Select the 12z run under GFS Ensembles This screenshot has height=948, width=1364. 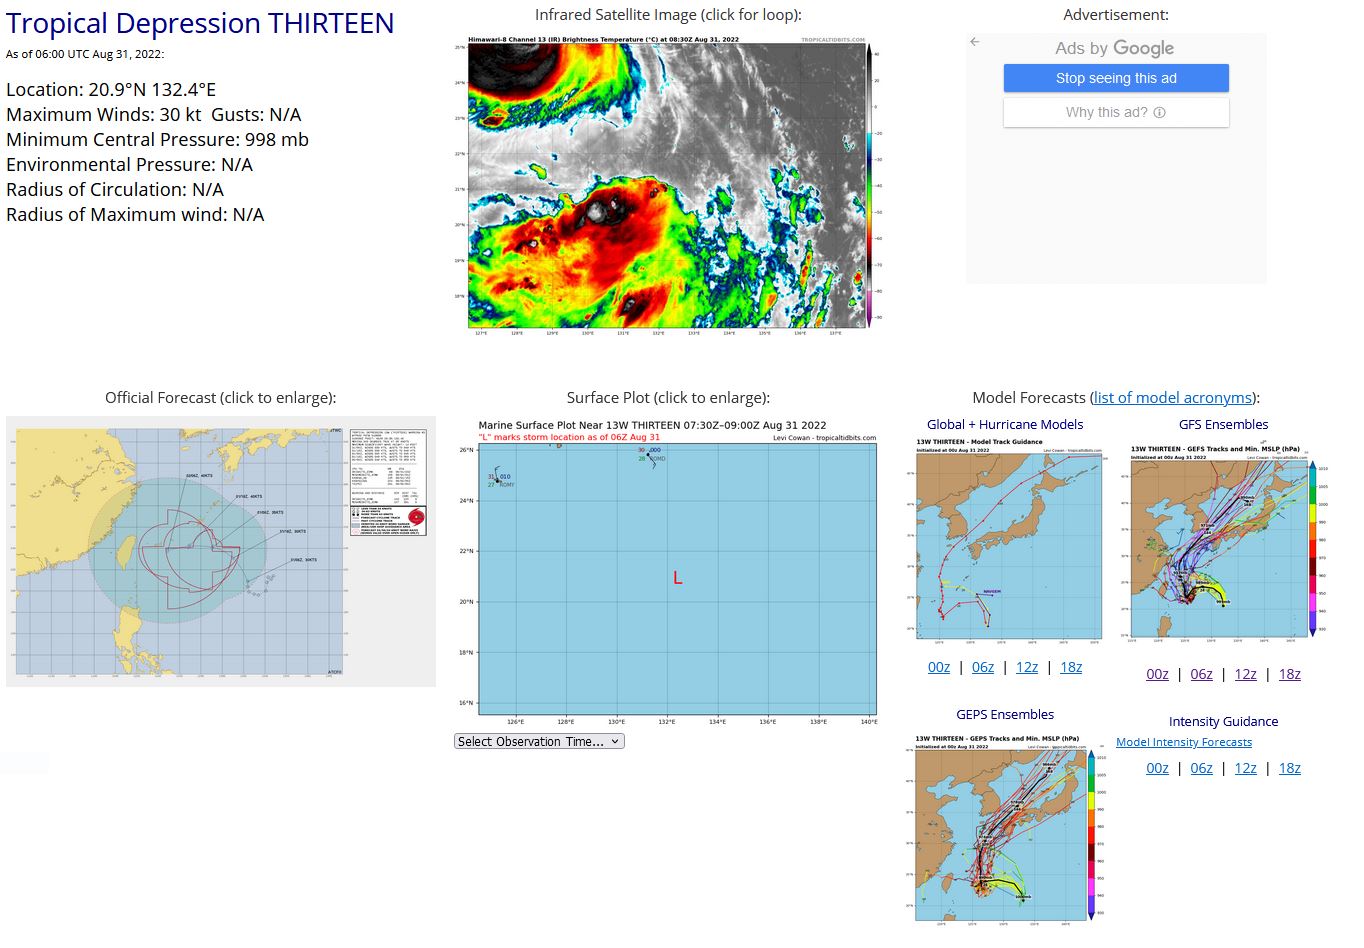click(1245, 674)
